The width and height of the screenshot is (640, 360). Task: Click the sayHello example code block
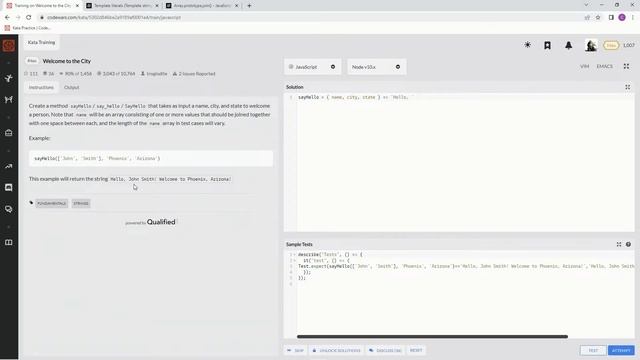coord(151,158)
